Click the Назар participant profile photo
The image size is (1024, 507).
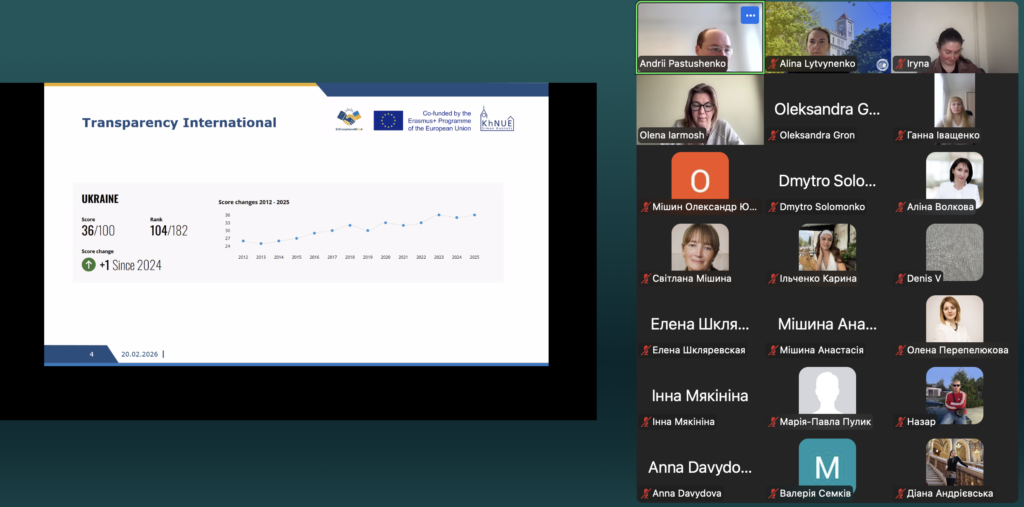coord(954,395)
